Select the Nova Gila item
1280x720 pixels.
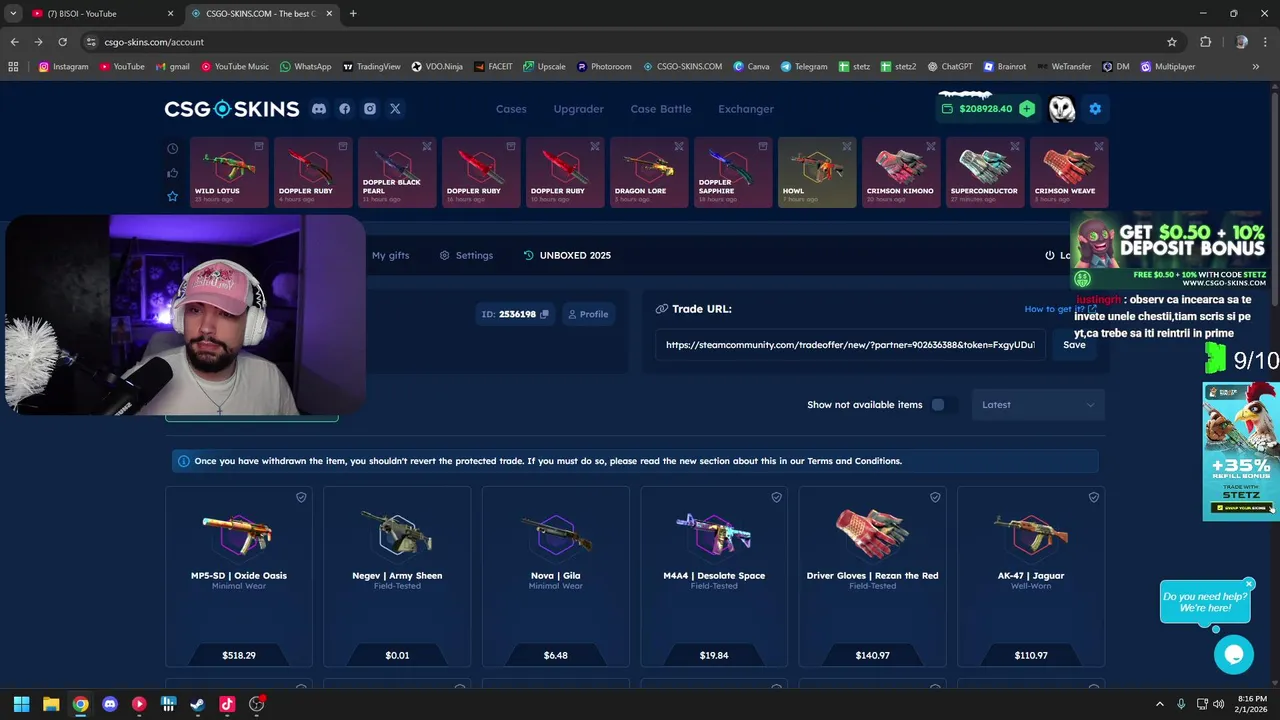coord(556,576)
